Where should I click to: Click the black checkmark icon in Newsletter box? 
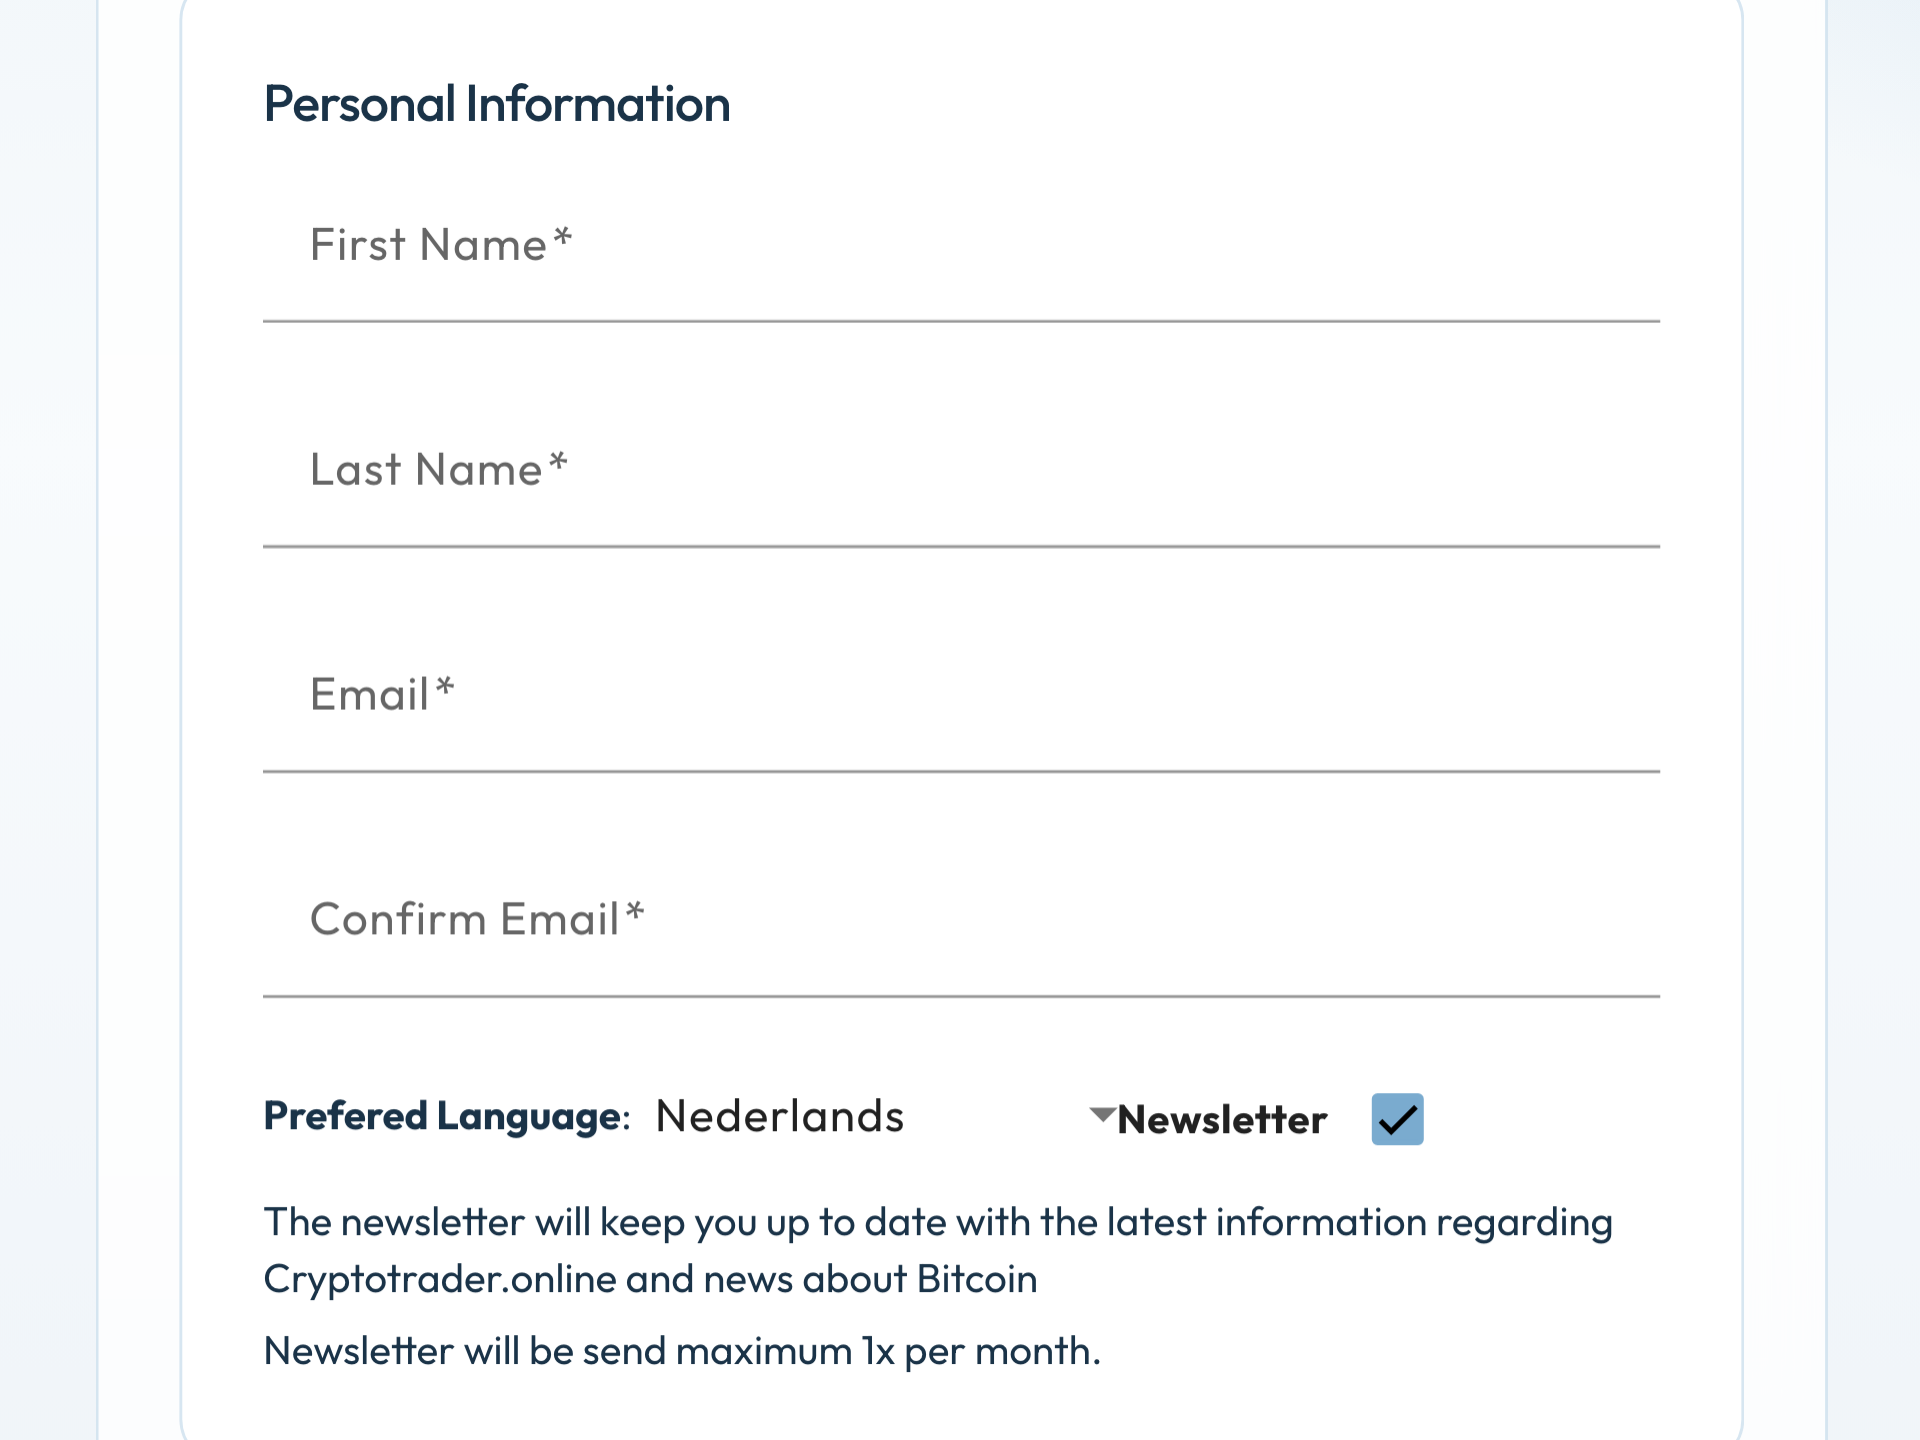point(1397,1120)
